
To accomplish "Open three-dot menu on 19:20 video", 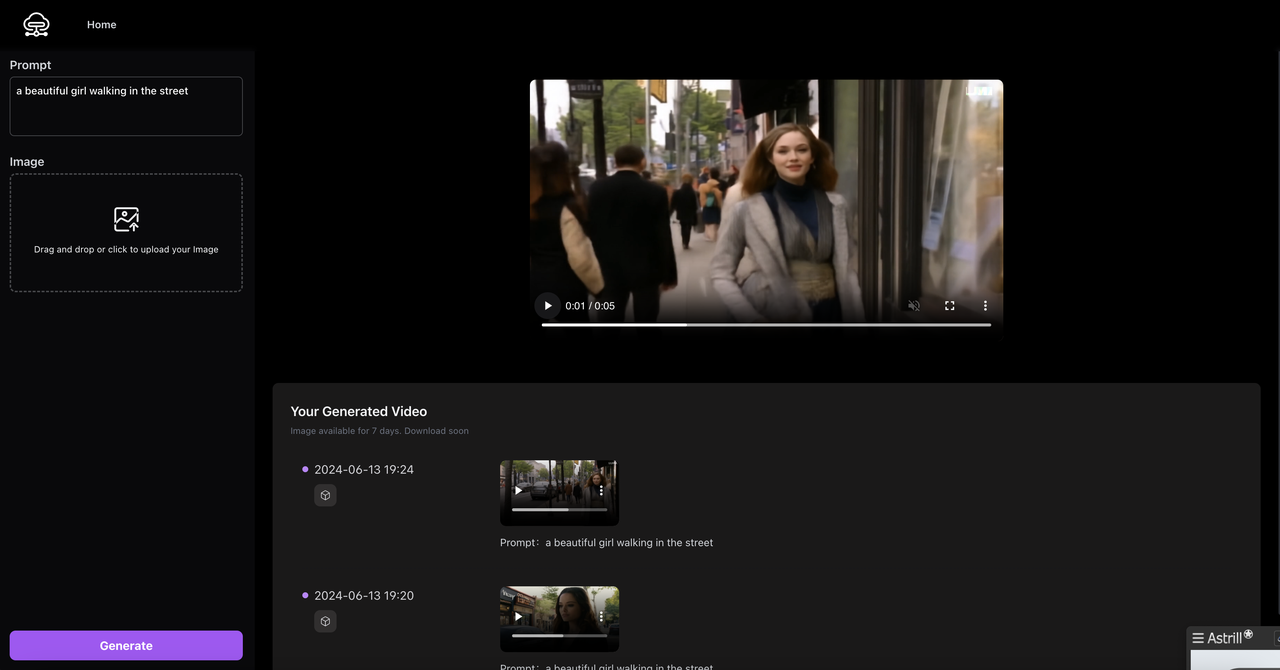I will click(601, 617).
